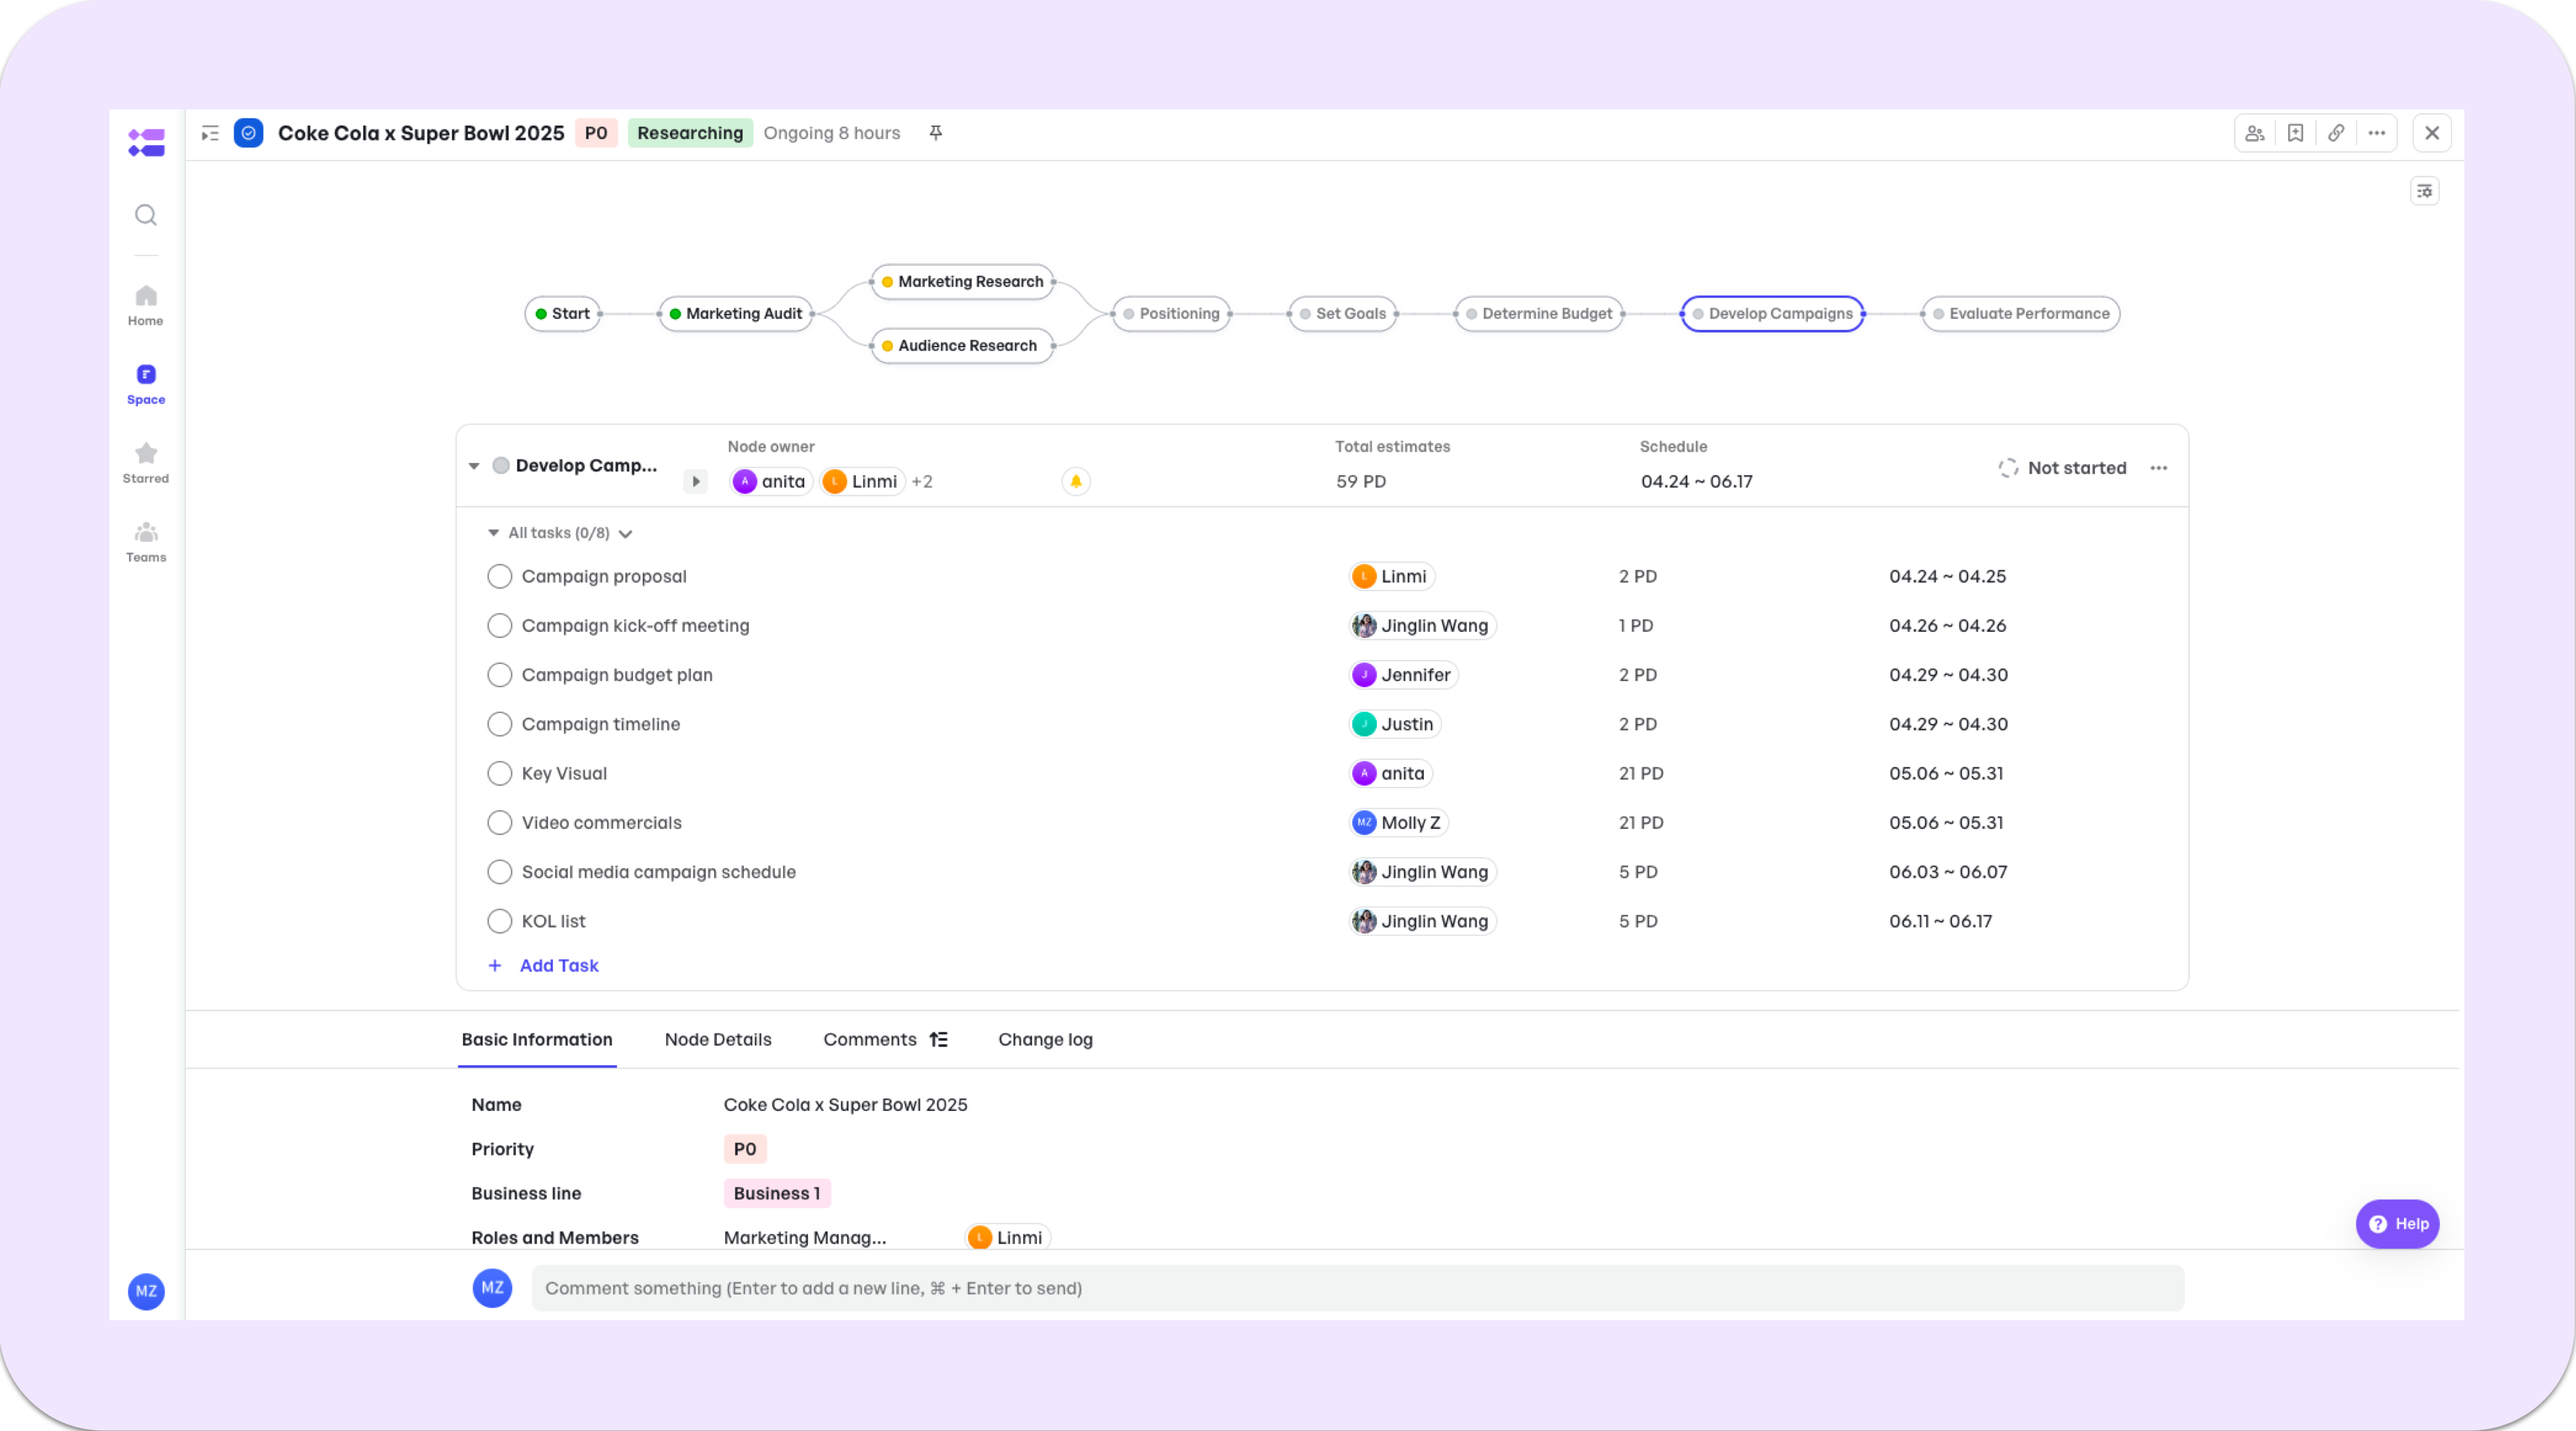
Task: Select the Positioning workflow node
Action: (x=1171, y=313)
